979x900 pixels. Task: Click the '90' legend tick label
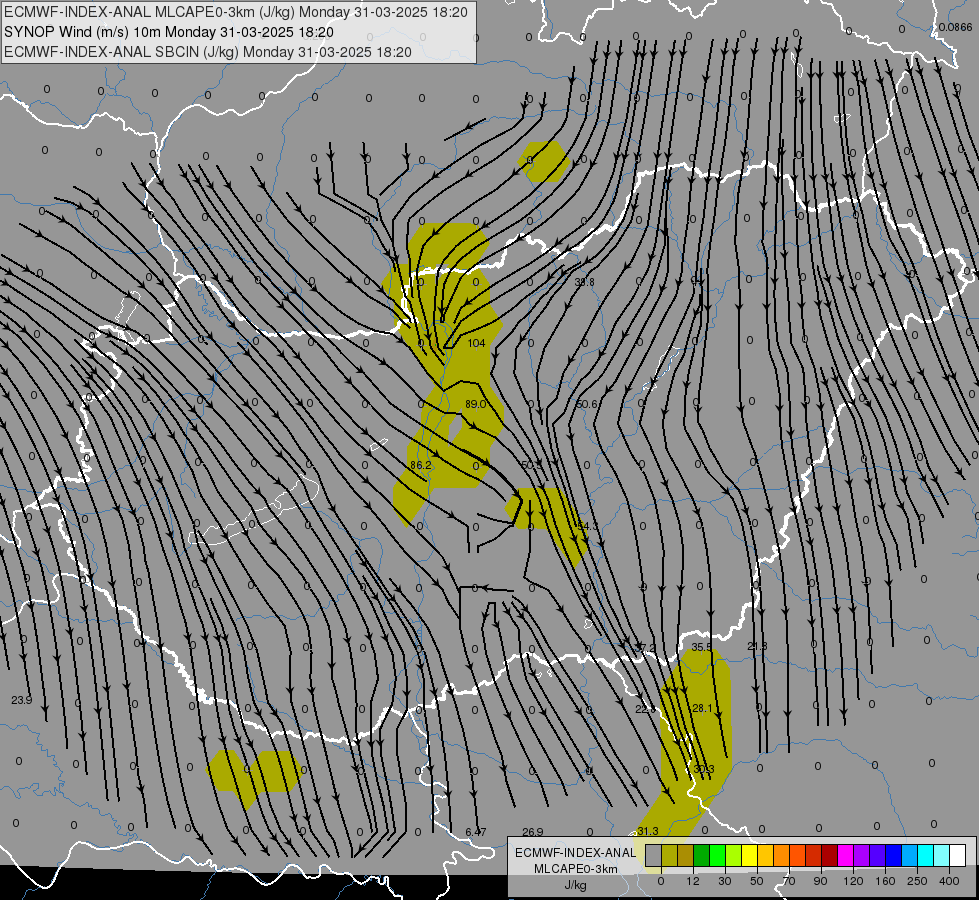click(820, 881)
